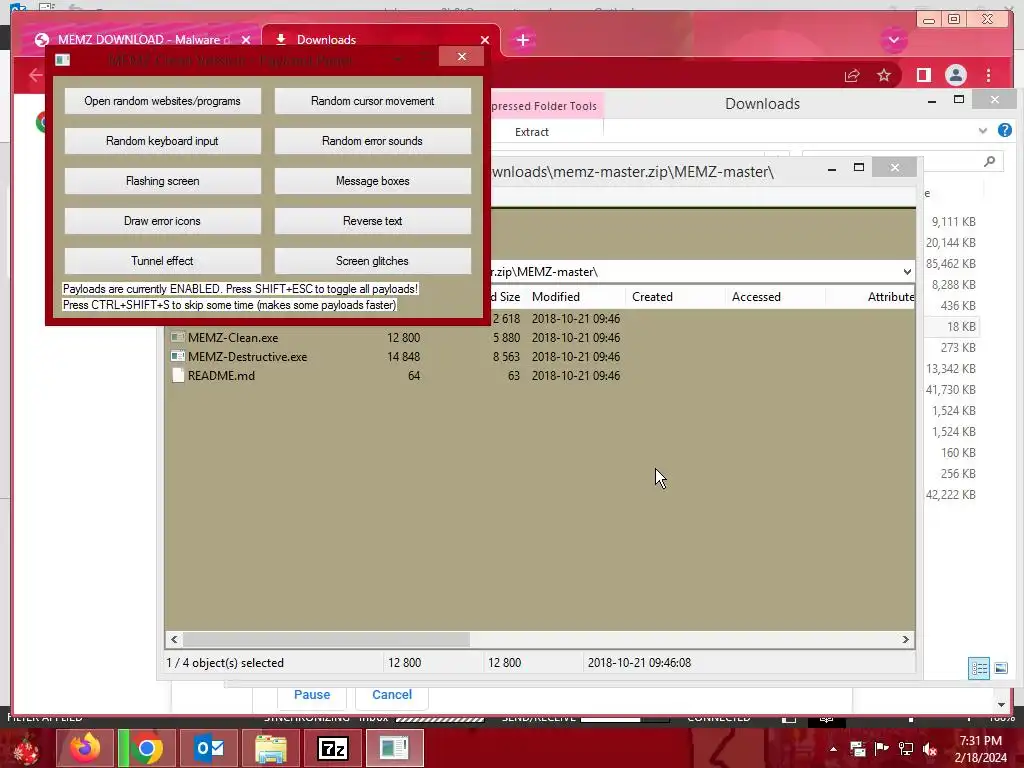Click muted volume tray icon
Viewport: 1024px width, 768px height.
(930, 749)
